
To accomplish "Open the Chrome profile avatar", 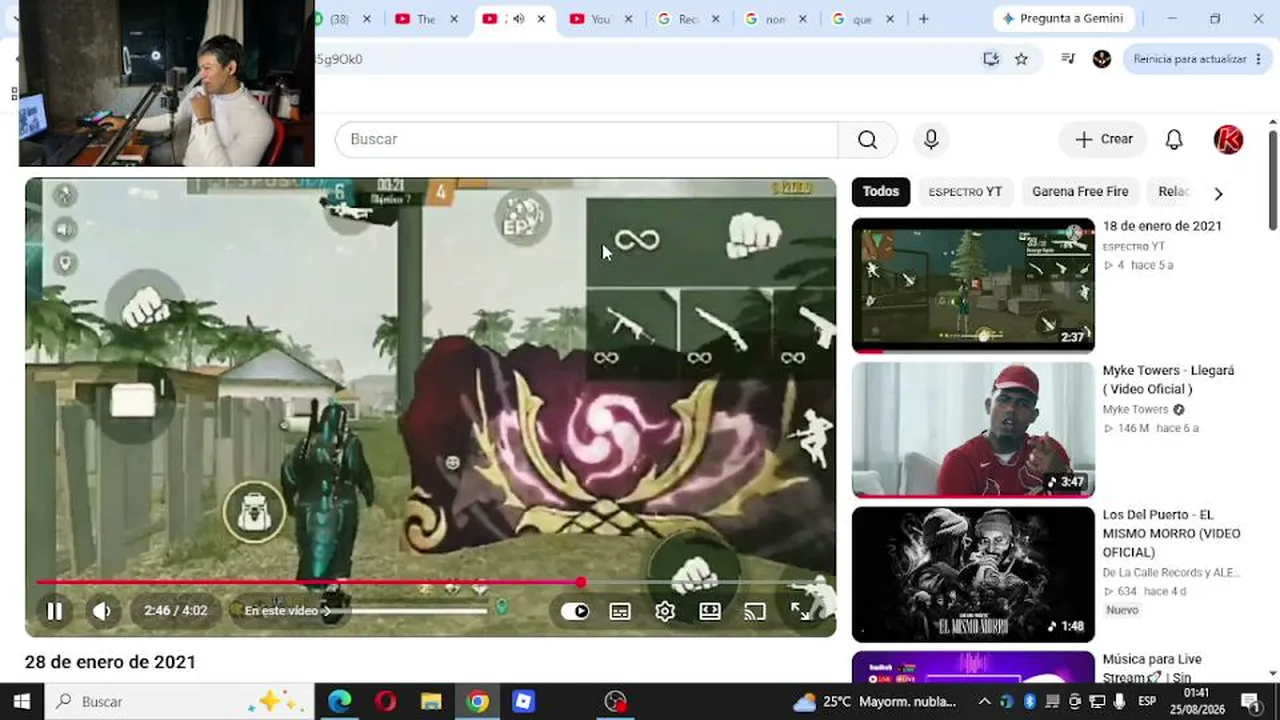I will point(1102,59).
